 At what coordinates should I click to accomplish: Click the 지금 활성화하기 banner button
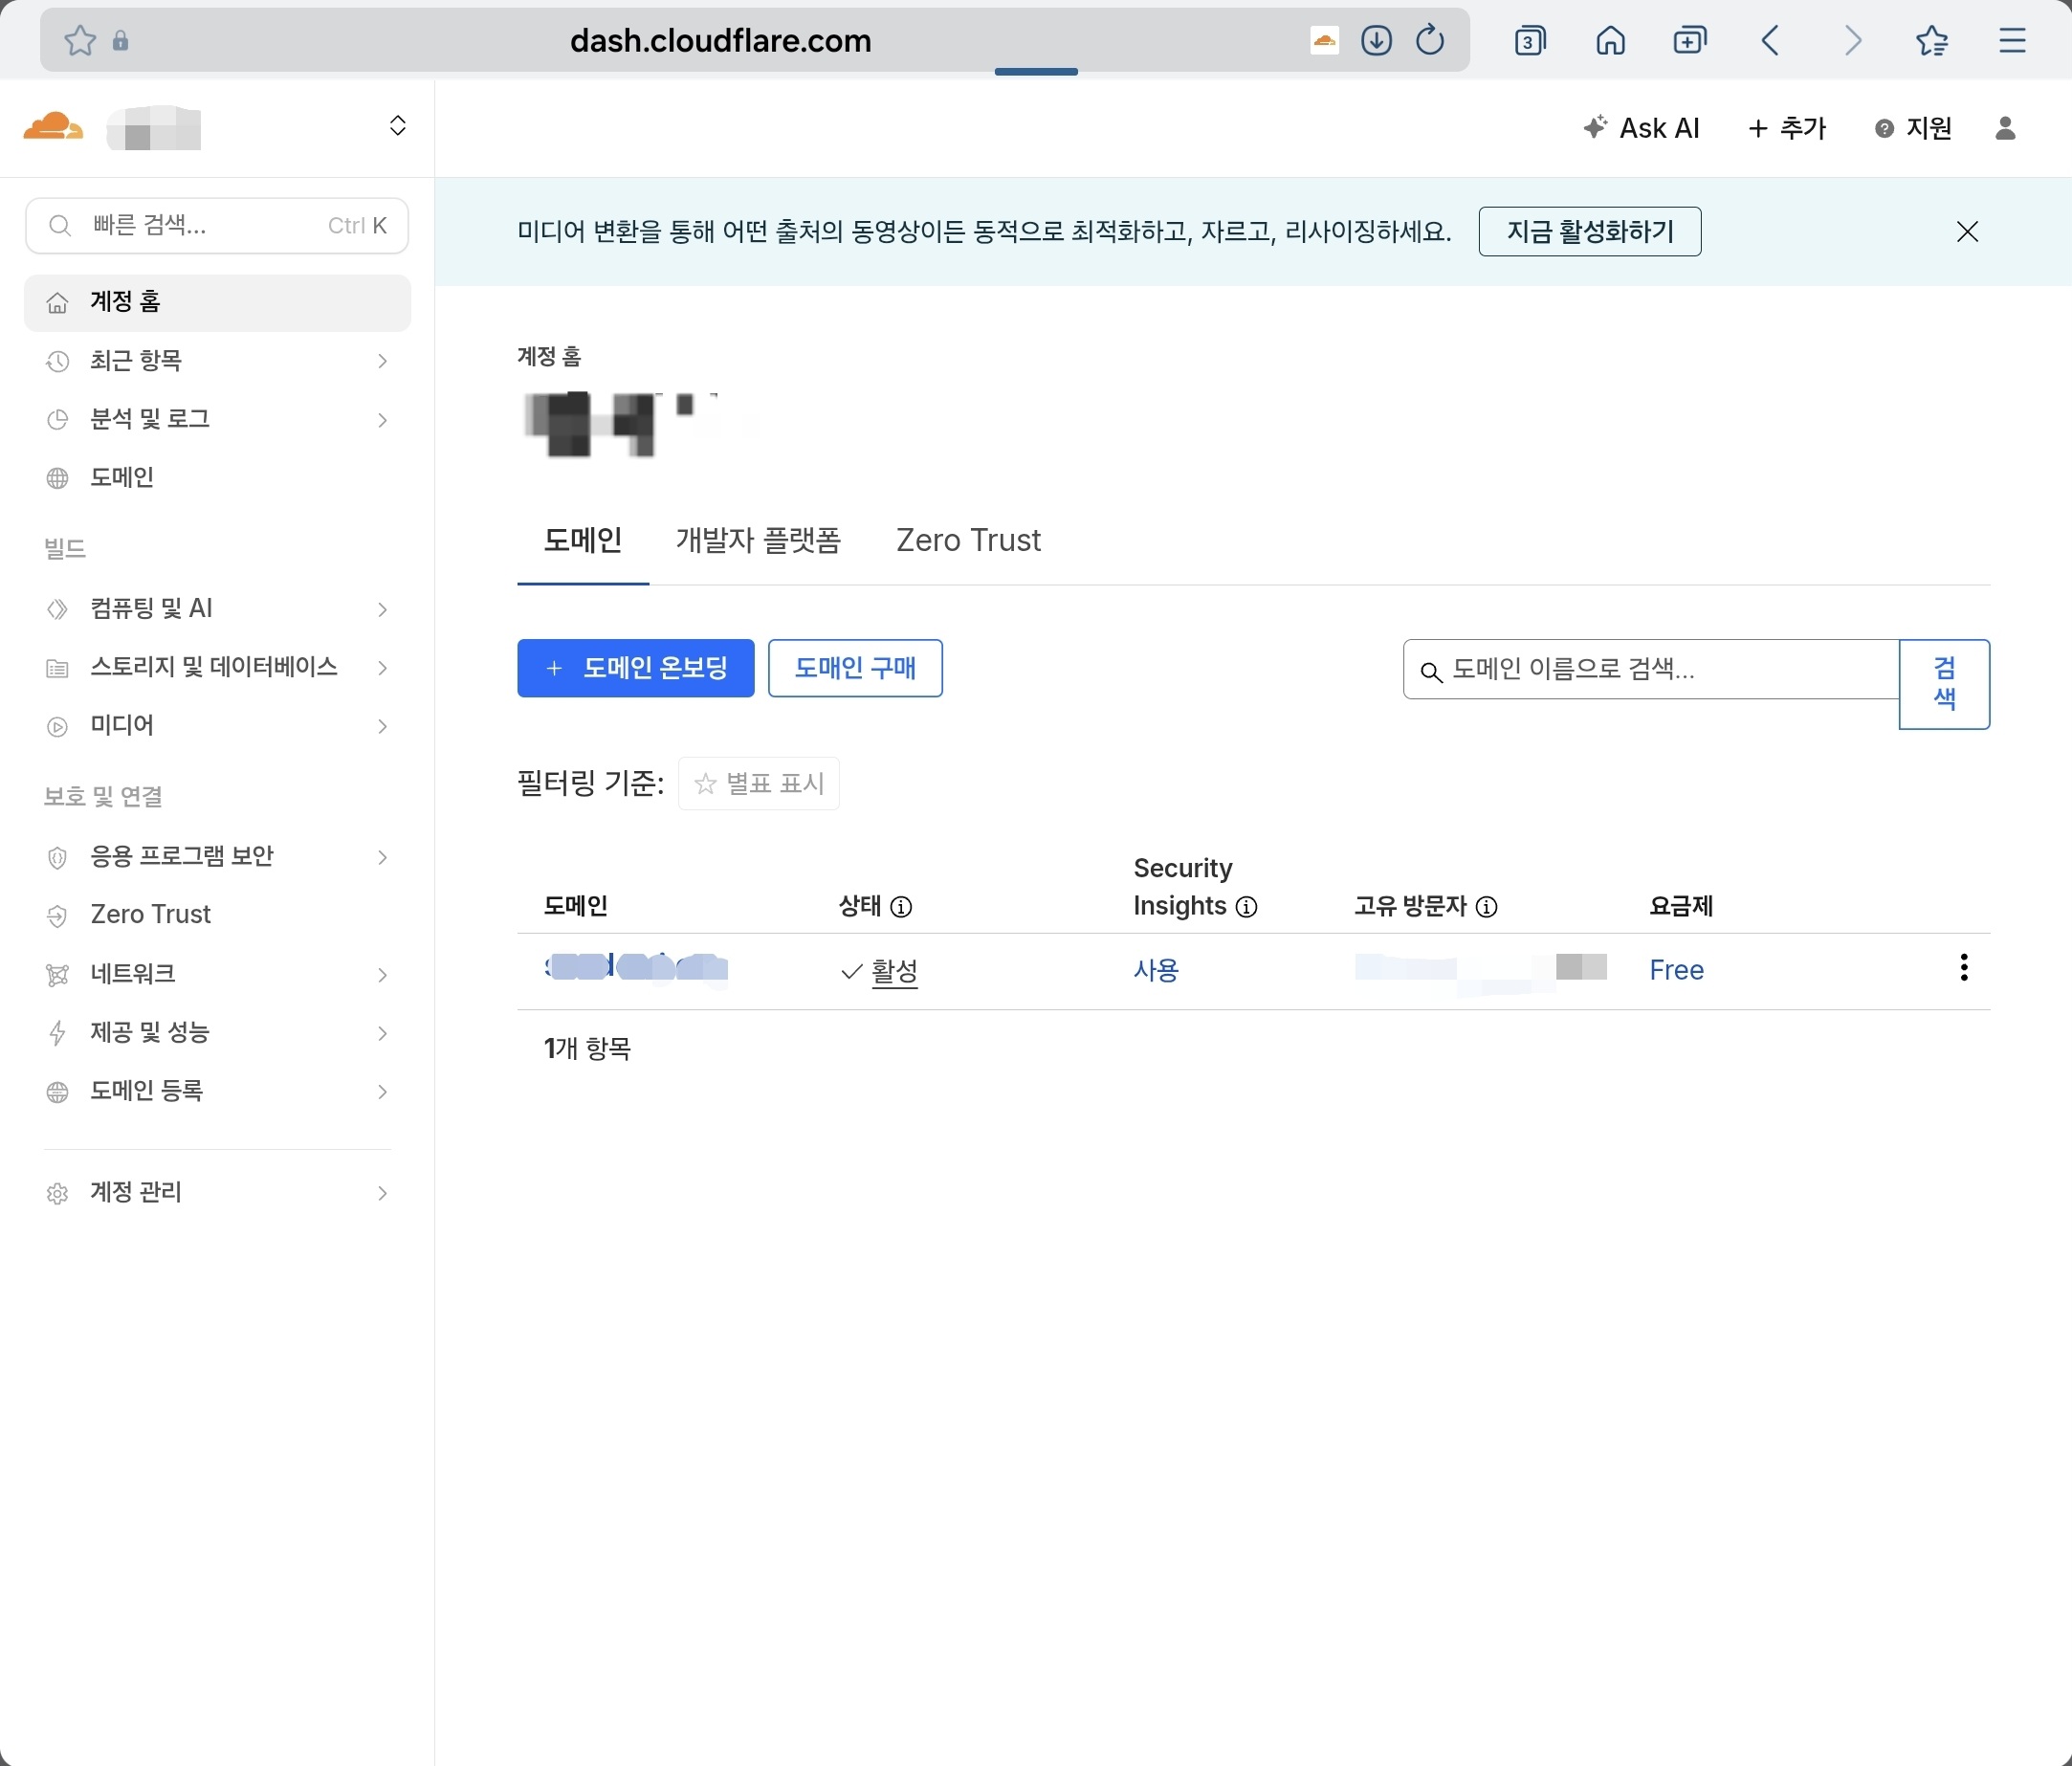tap(1589, 232)
